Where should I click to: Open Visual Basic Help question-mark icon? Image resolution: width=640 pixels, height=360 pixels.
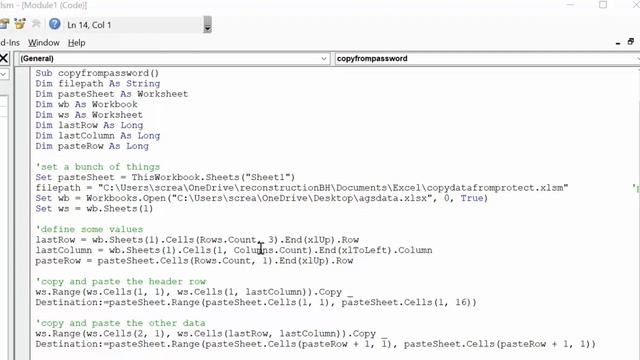coord(54,24)
